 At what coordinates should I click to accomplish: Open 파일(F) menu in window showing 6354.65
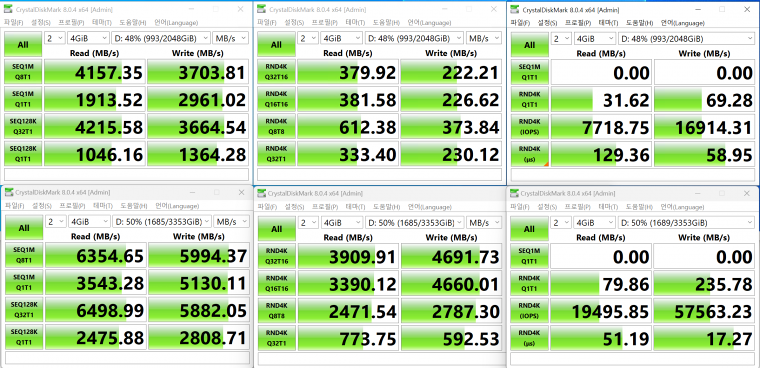tap(15, 206)
